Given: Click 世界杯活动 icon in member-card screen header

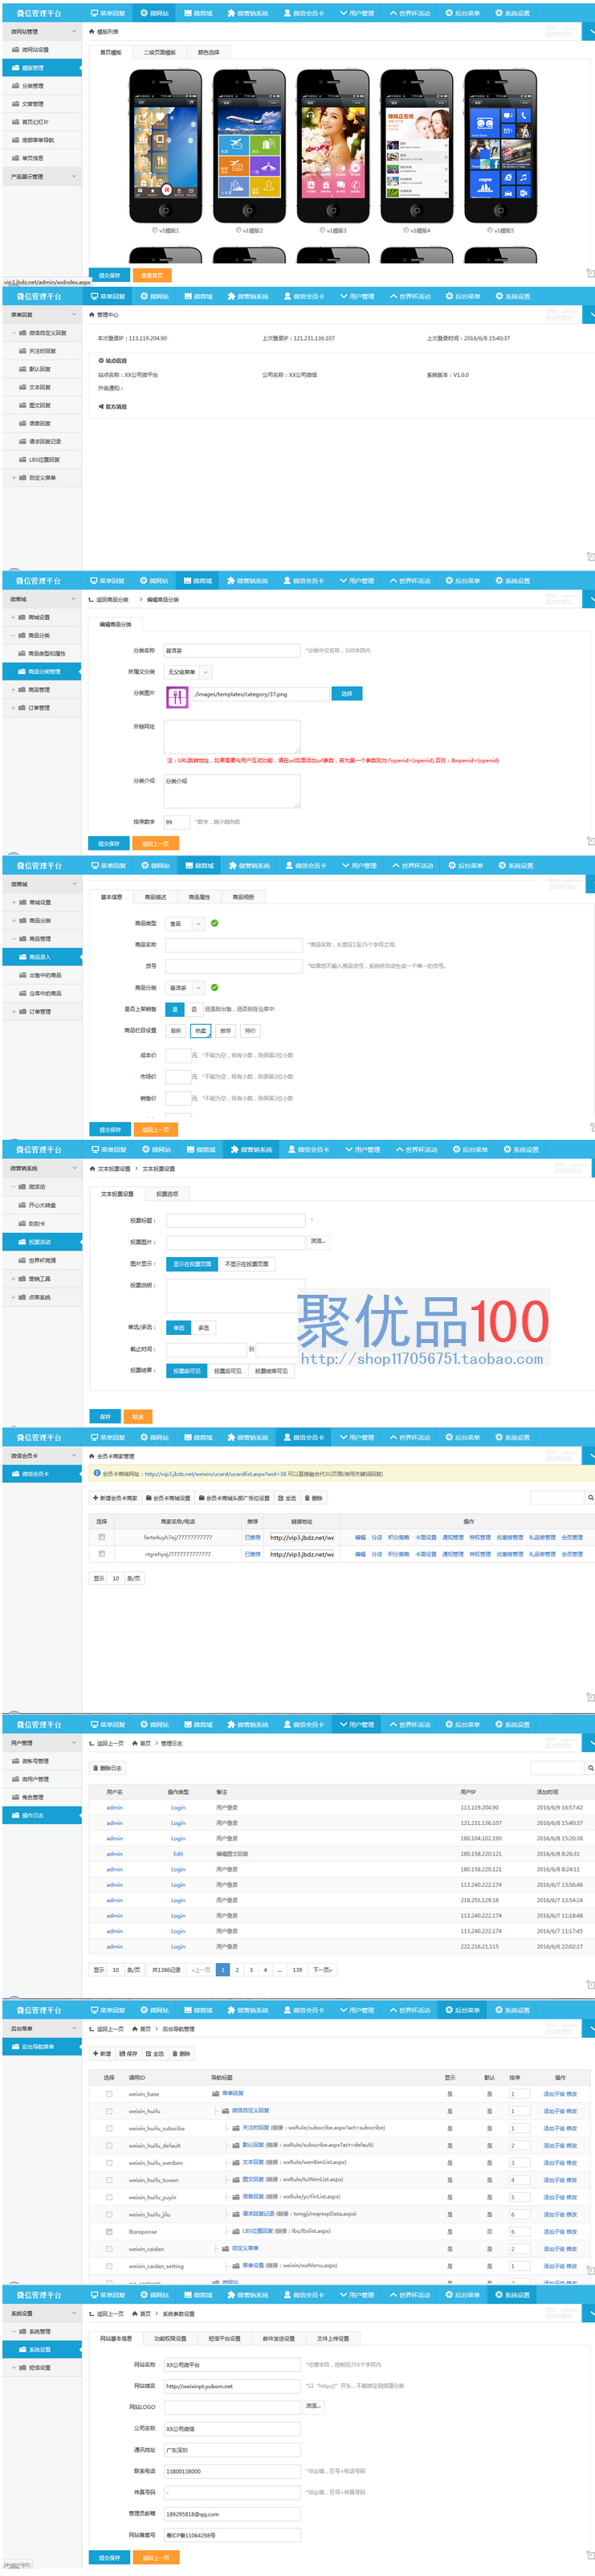Looking at the screenshot, I should click(x=394, y=1437).
